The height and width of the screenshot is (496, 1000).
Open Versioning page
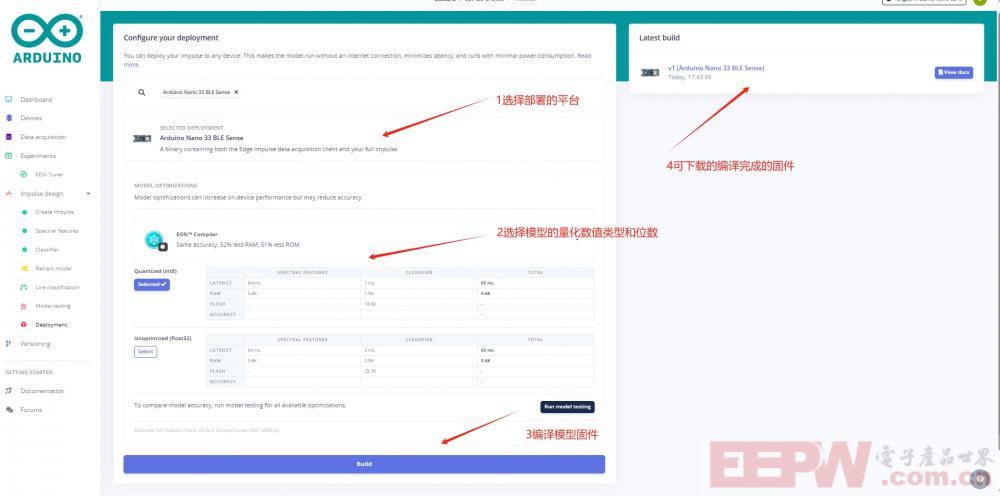pos(35,344)
